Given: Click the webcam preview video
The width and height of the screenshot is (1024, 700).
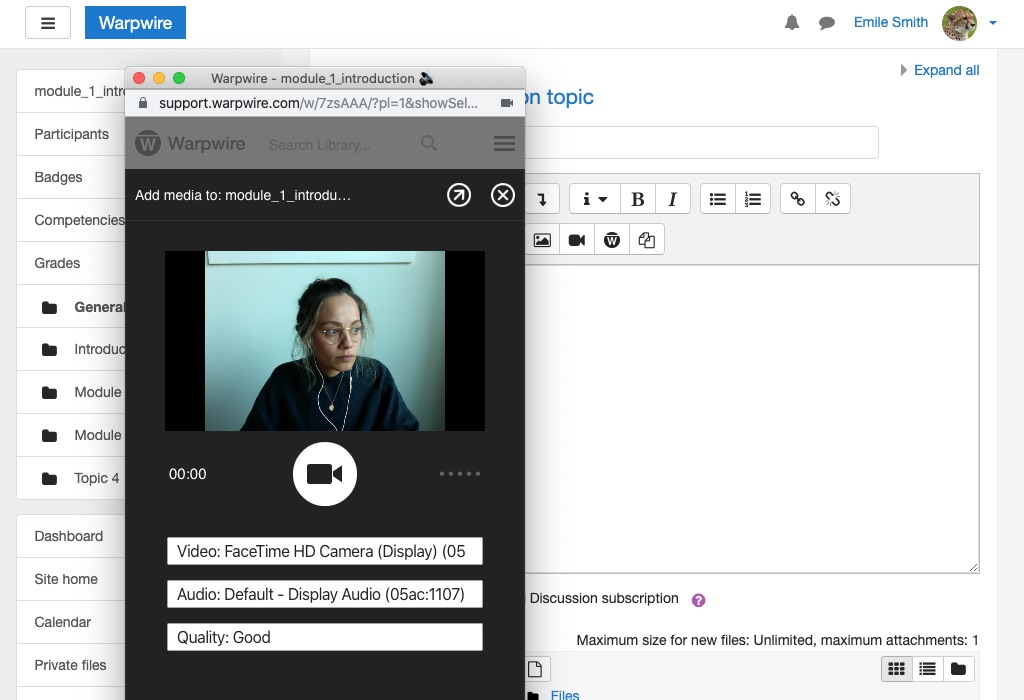Looking at the screenshot, I should click(x=325, y=341).
